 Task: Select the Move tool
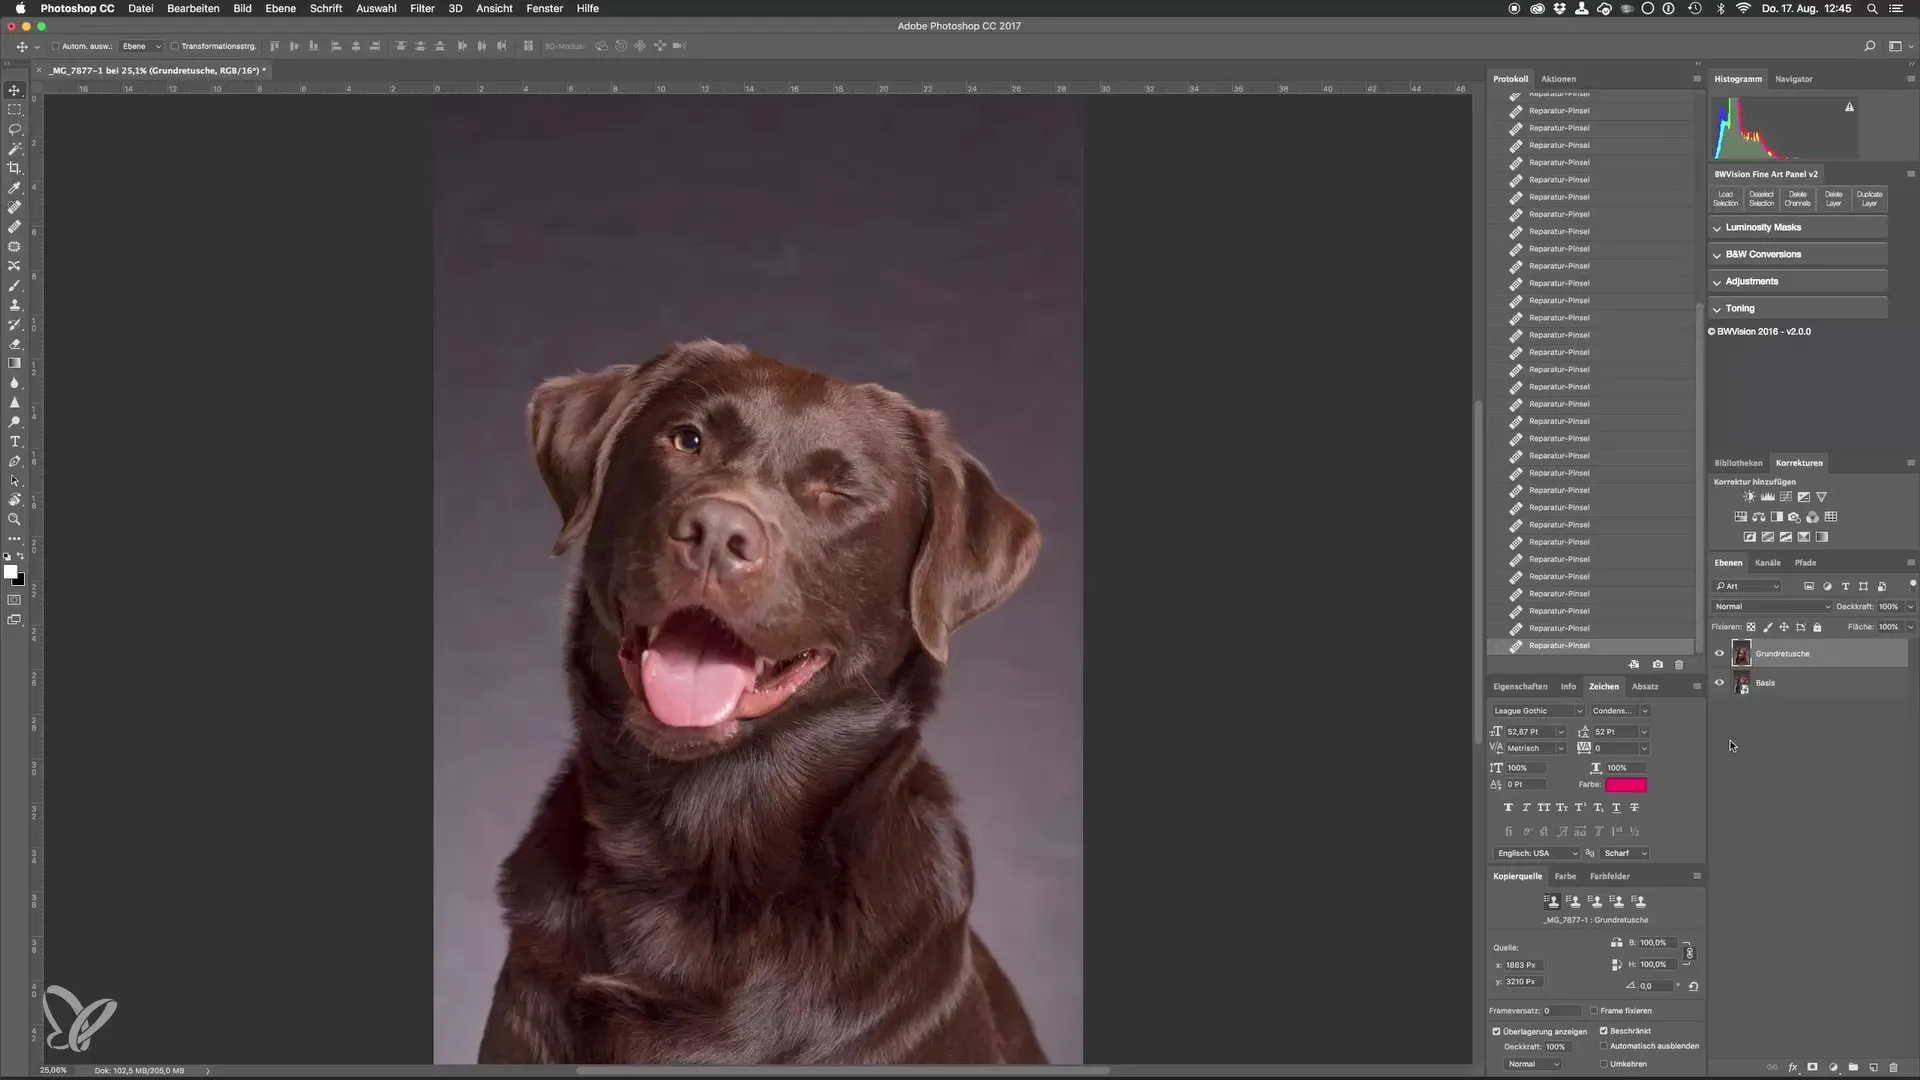(x=14, y=90)
